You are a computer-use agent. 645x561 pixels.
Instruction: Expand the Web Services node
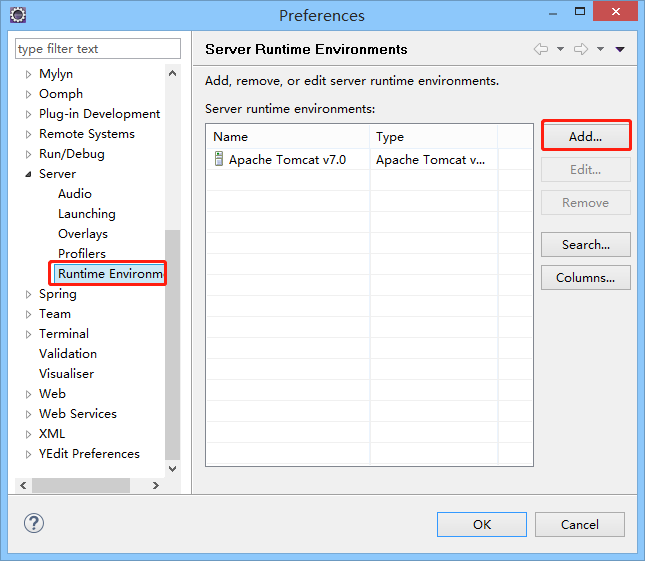pyautogui.click(x=28, y=414)
